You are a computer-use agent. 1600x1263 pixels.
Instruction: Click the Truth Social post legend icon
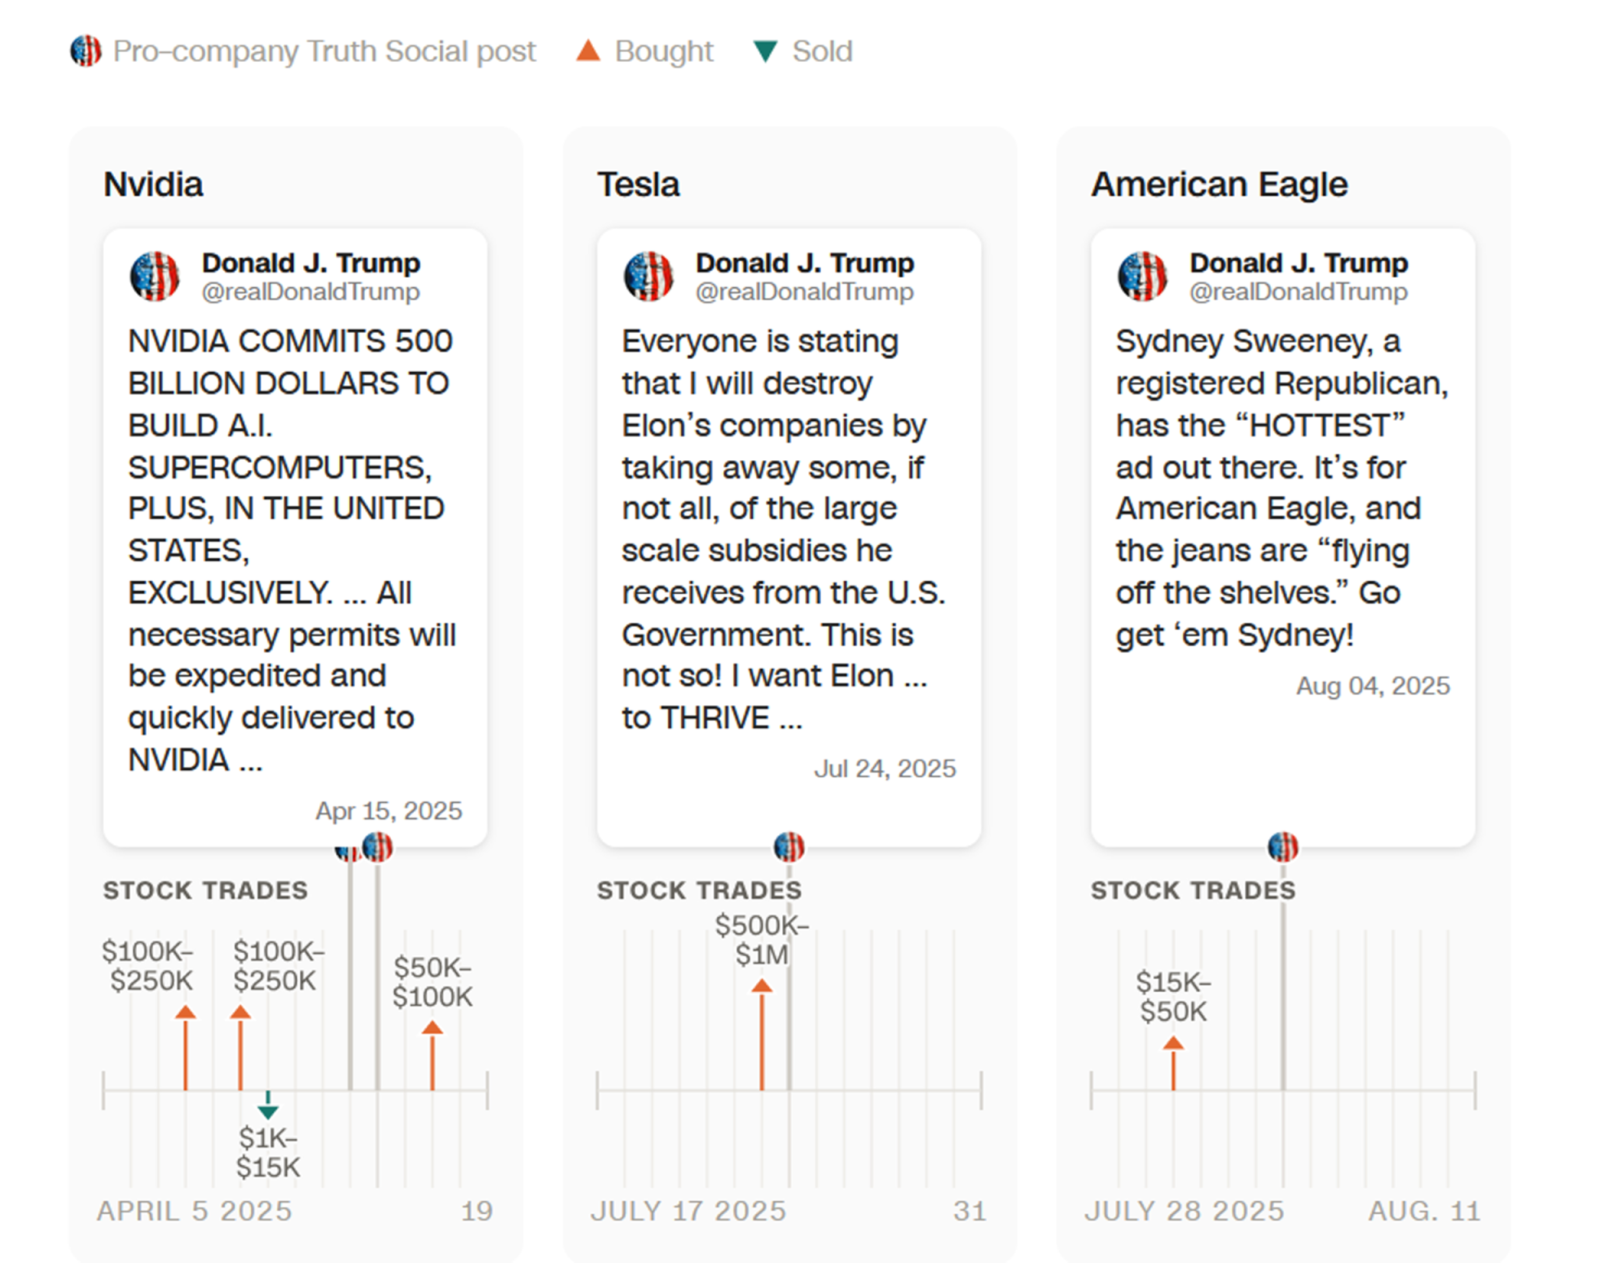point(86,50)
